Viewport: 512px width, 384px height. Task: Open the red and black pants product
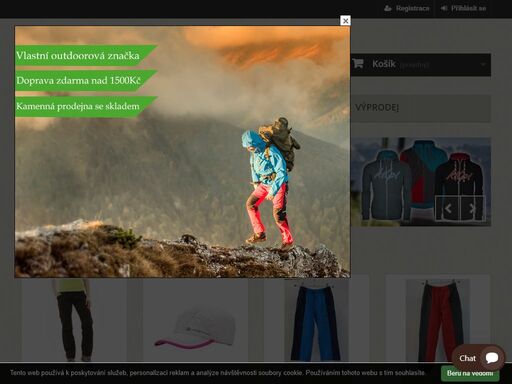click(x=438, y=321)
